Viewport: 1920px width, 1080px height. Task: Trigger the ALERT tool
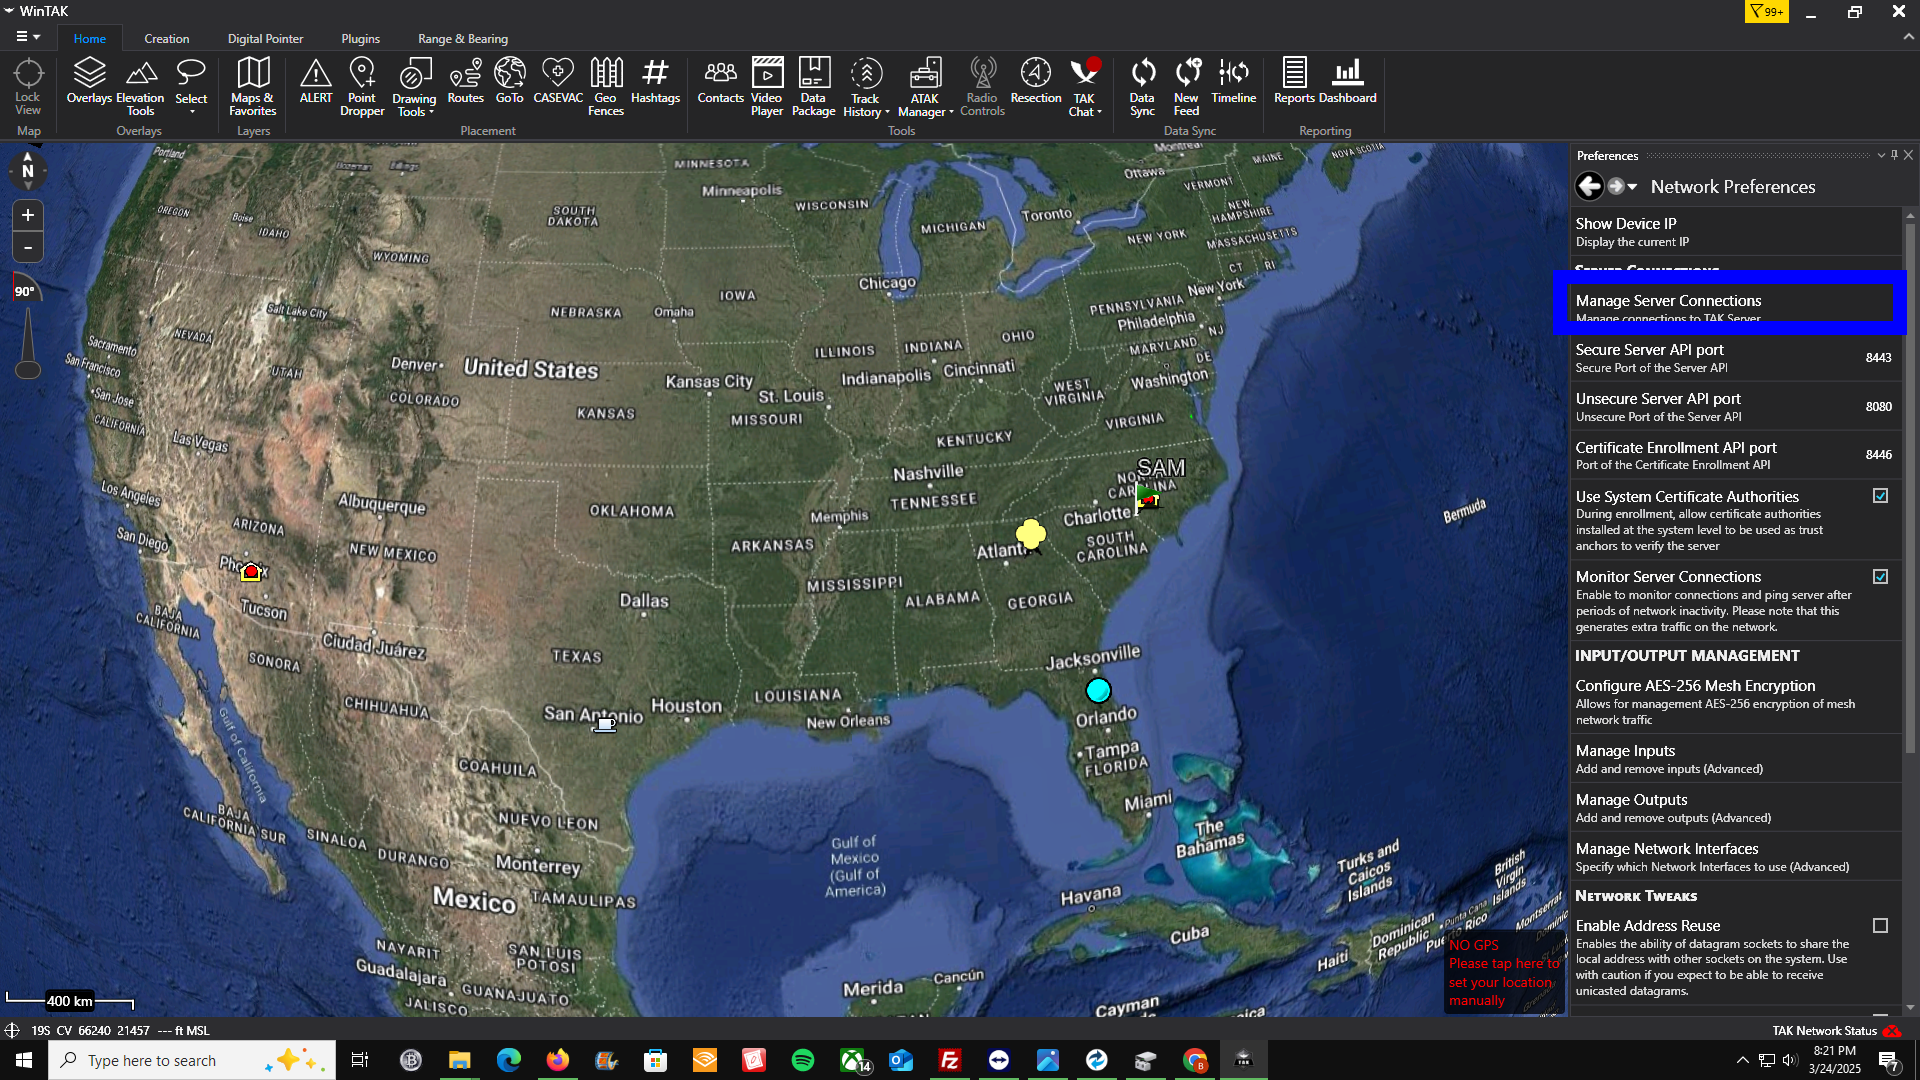316,82
